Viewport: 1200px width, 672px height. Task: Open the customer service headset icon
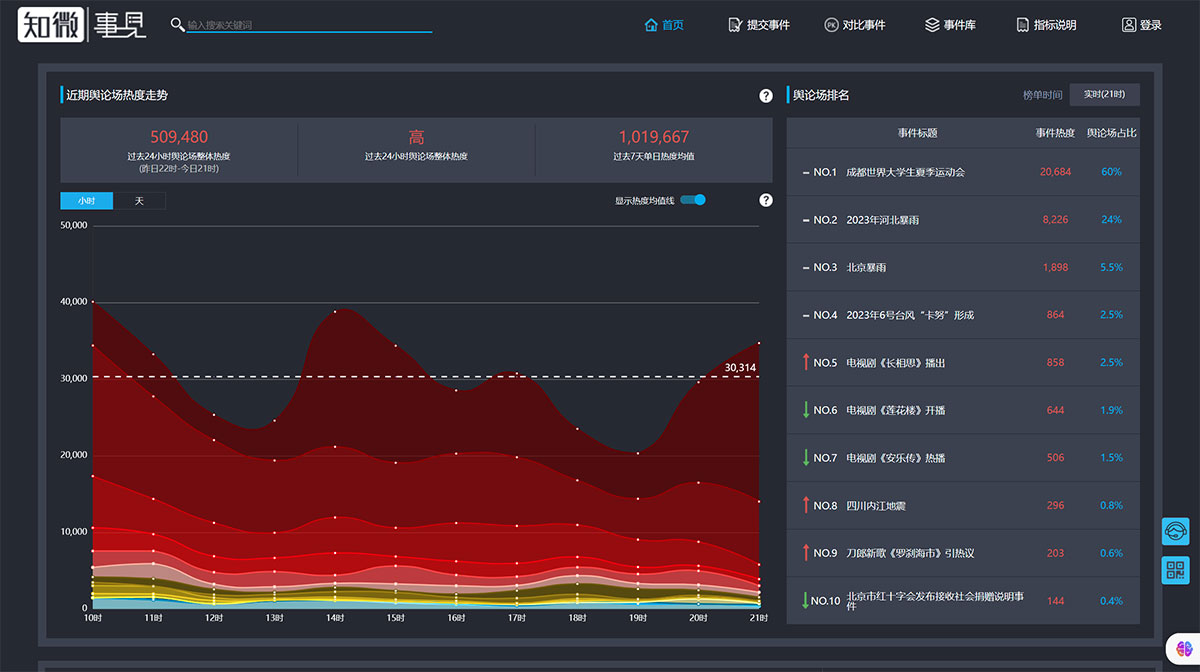tap(1175, 531)
